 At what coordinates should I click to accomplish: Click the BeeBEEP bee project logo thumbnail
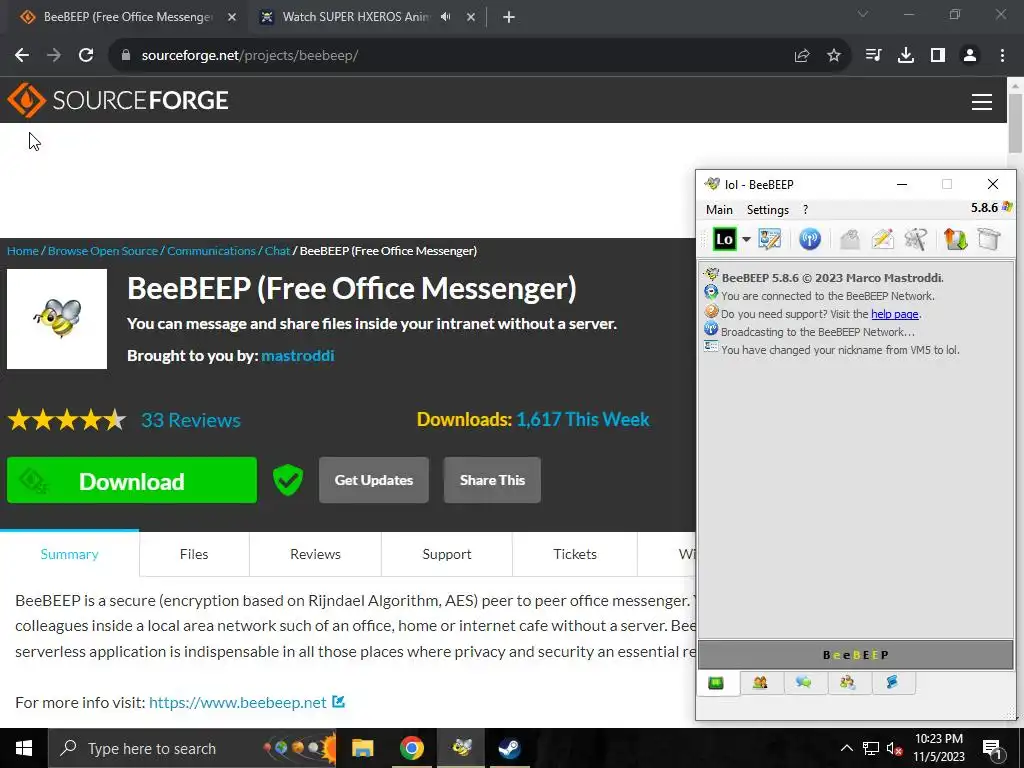click(x=57, y=319)
